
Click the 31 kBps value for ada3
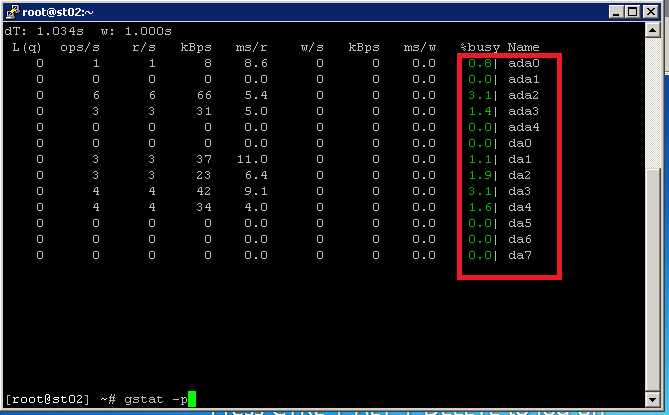[204, 111]
